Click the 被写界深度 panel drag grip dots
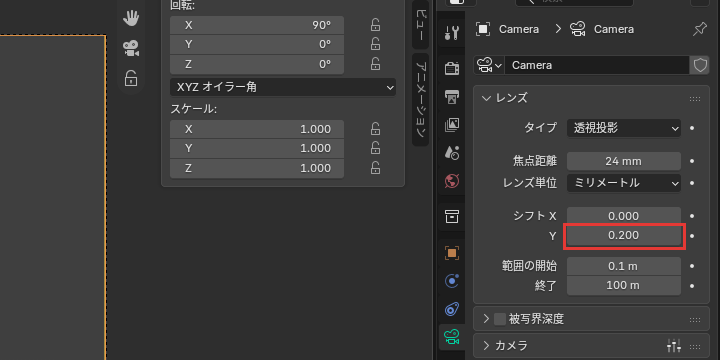This screenshot has width=720, height=360. click(x=695, y=320)
